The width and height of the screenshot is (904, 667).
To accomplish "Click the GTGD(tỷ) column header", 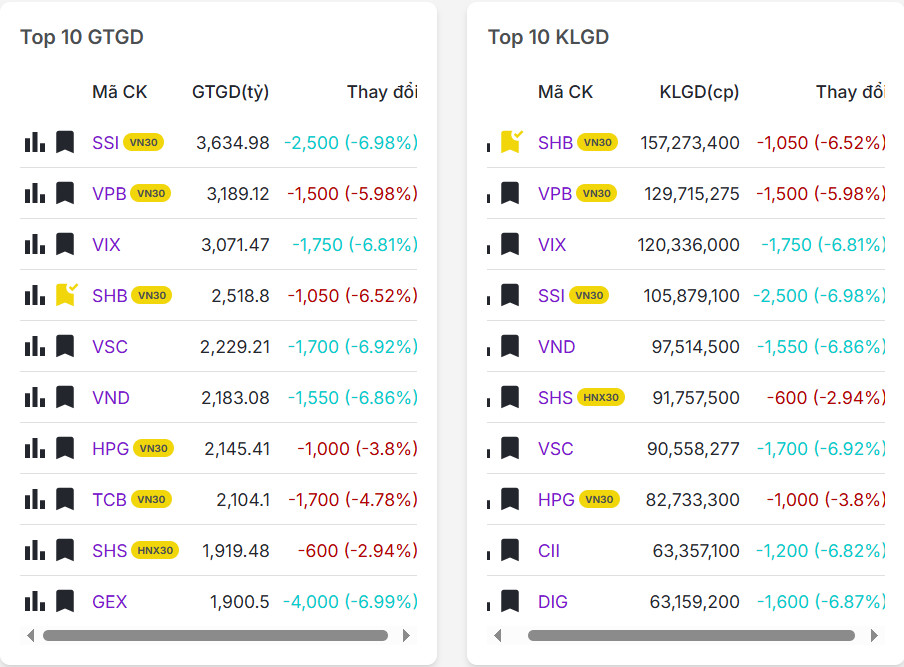I will [231, 92].
